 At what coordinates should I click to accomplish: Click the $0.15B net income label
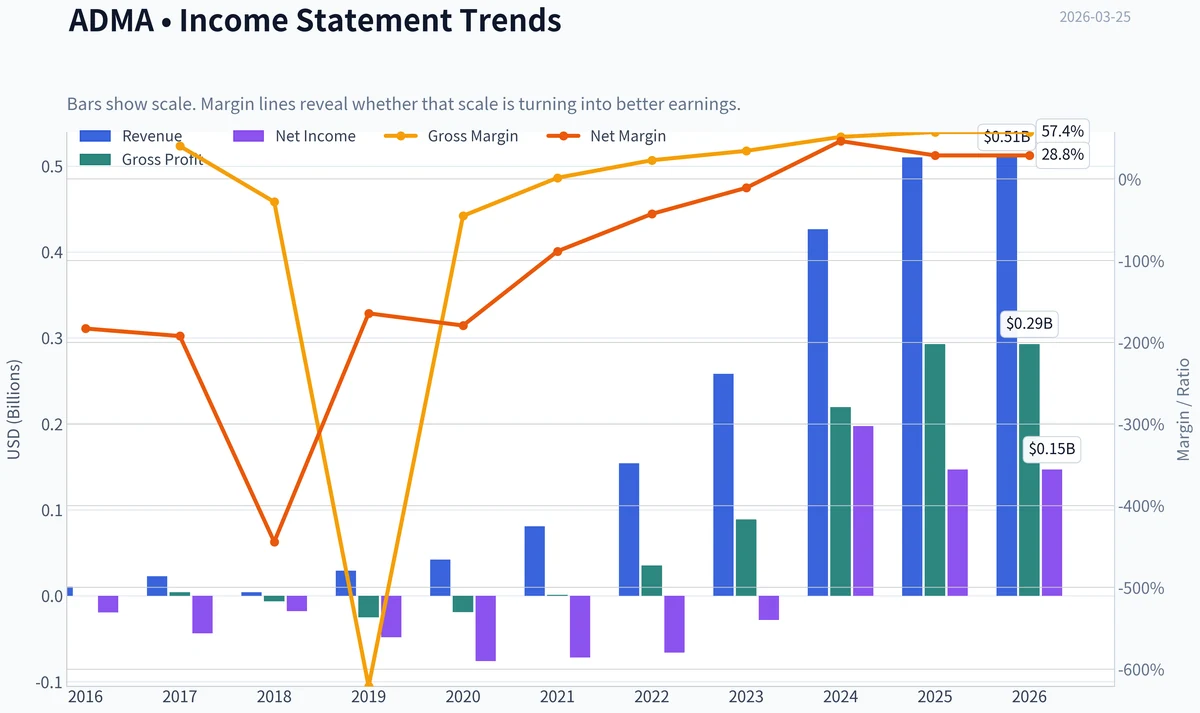1052,450
